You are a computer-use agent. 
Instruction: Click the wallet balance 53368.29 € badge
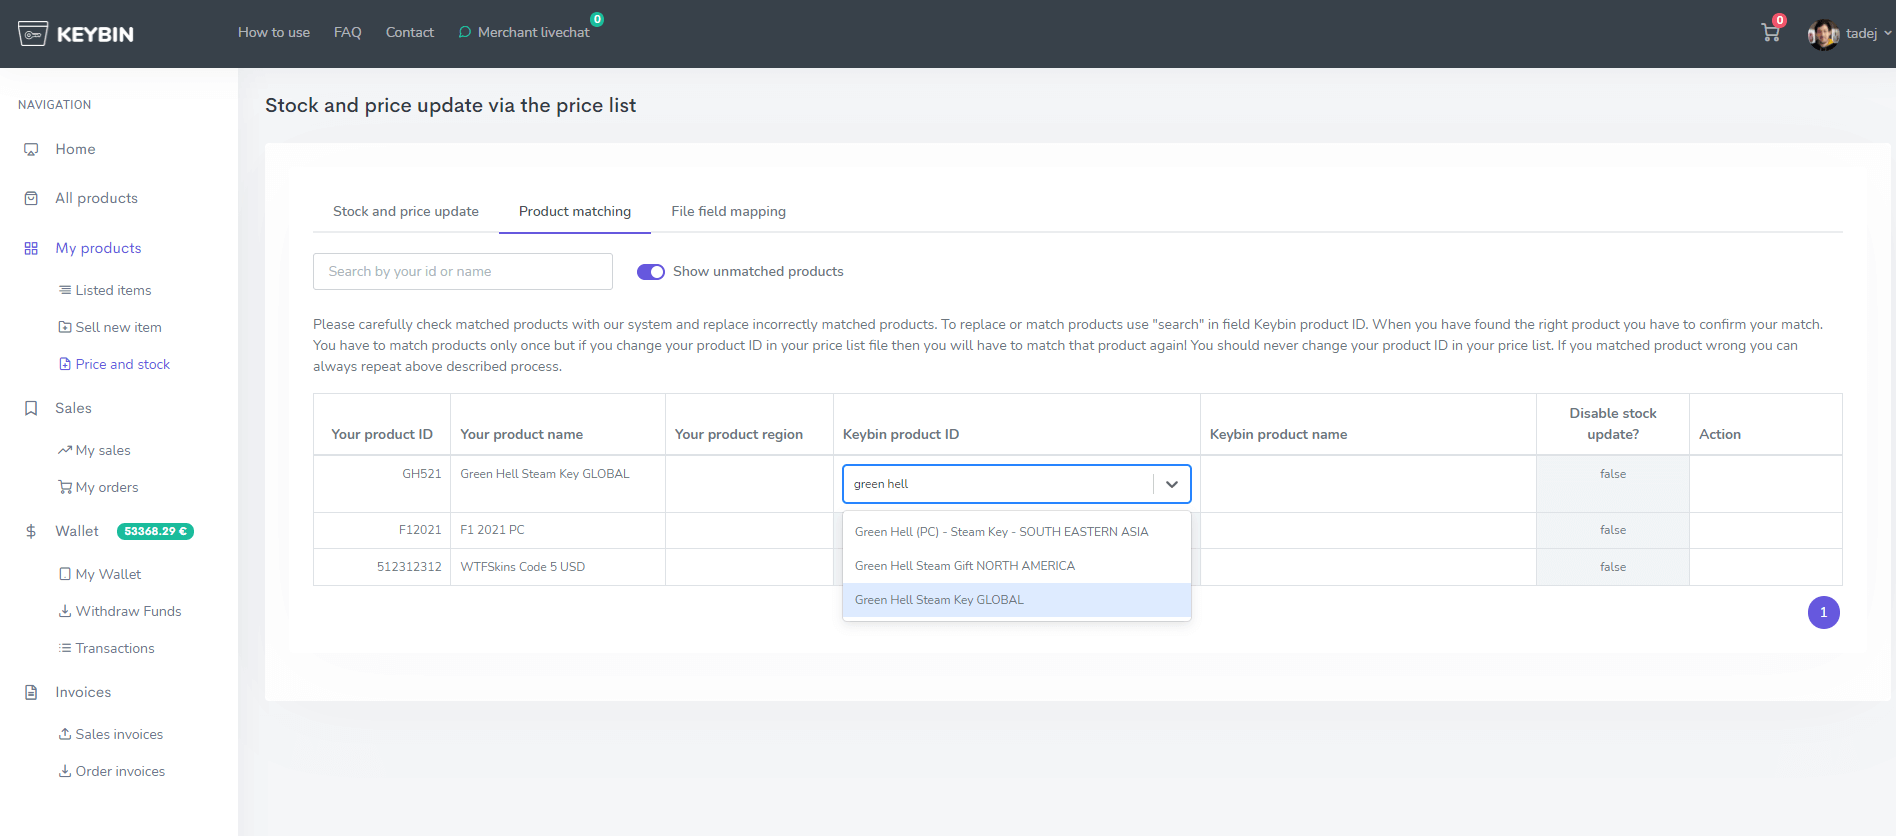pyautogui.click(x=155, y=531)
